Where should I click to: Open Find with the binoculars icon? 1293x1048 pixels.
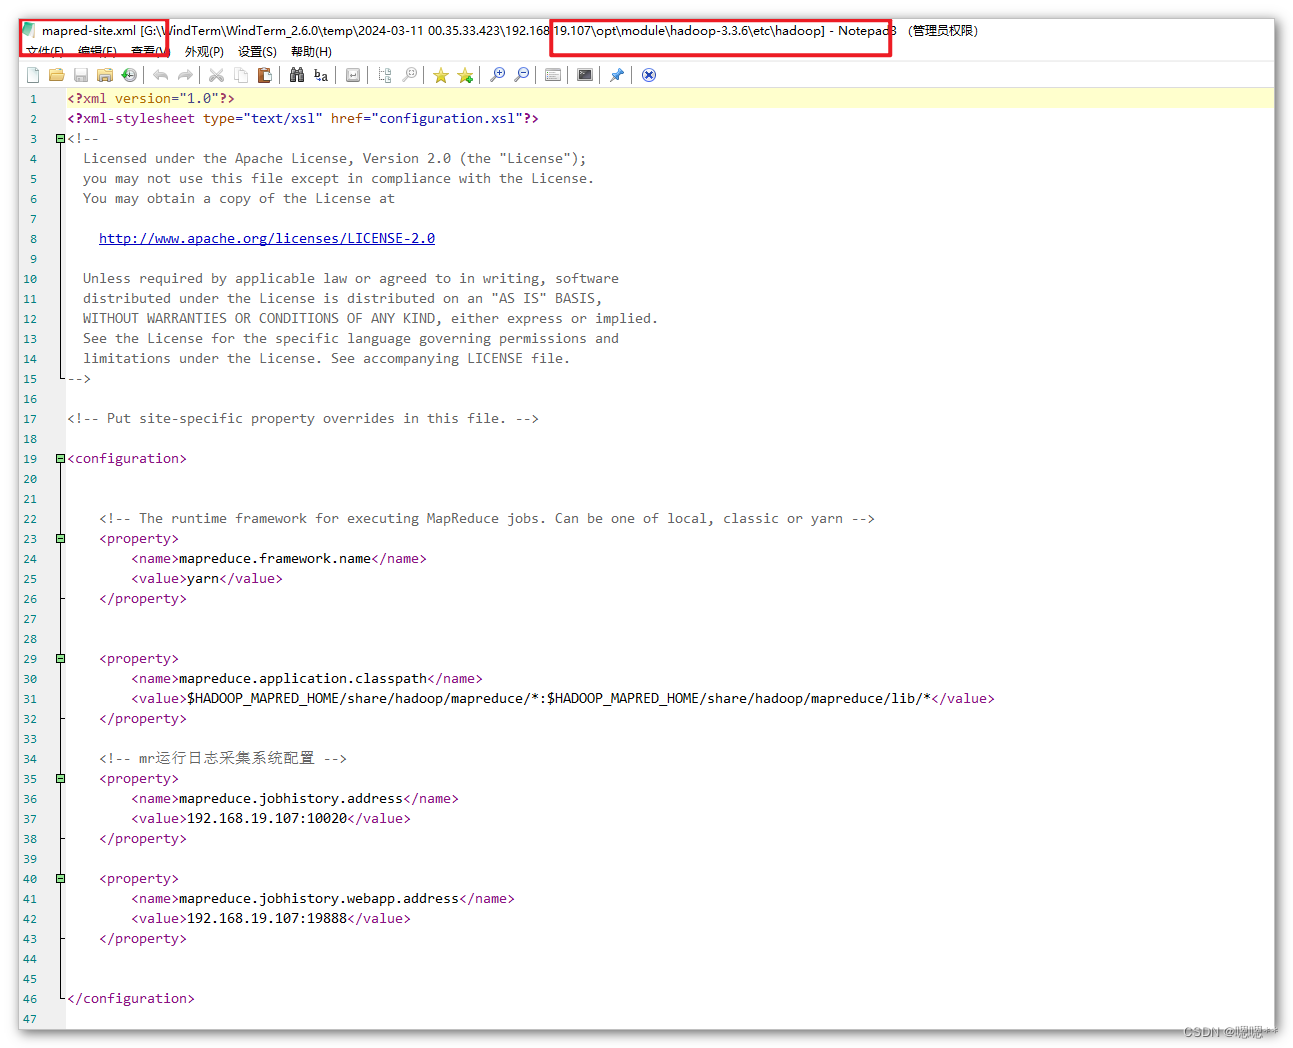tap(297, 75)
